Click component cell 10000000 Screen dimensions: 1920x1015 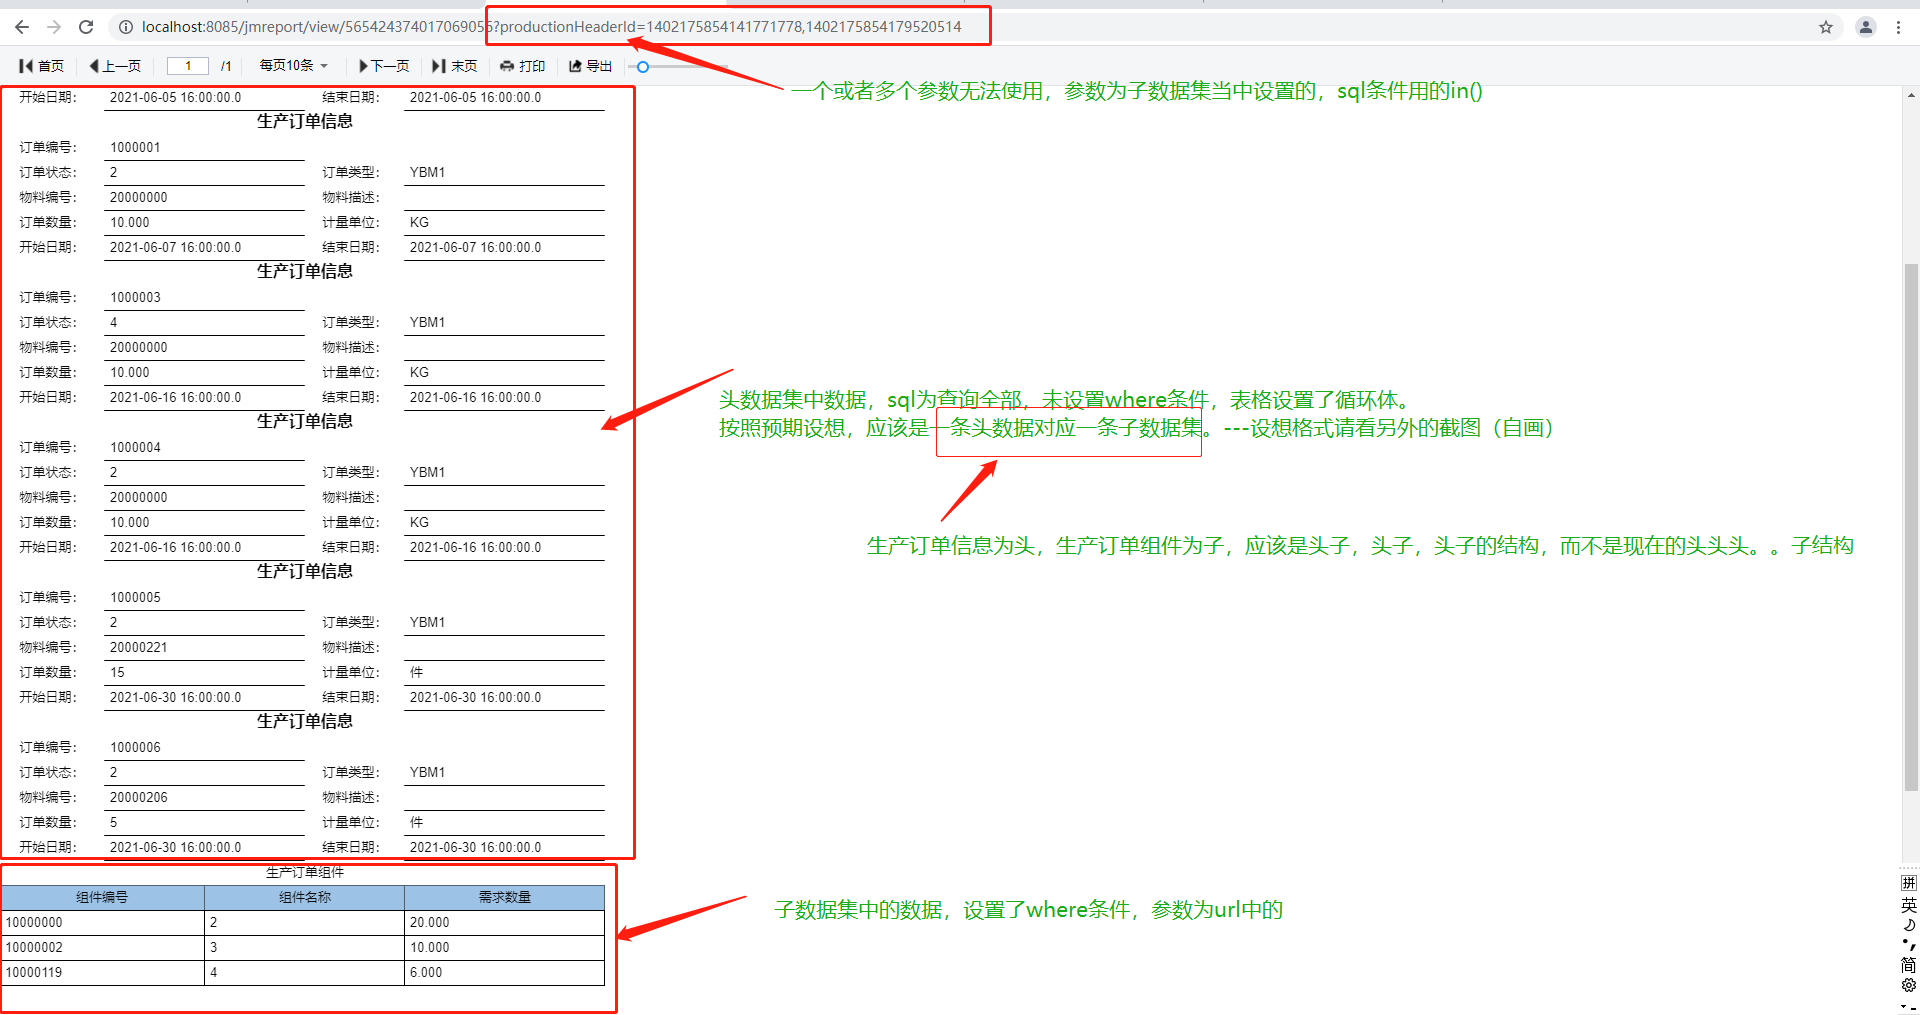point(103,922)
